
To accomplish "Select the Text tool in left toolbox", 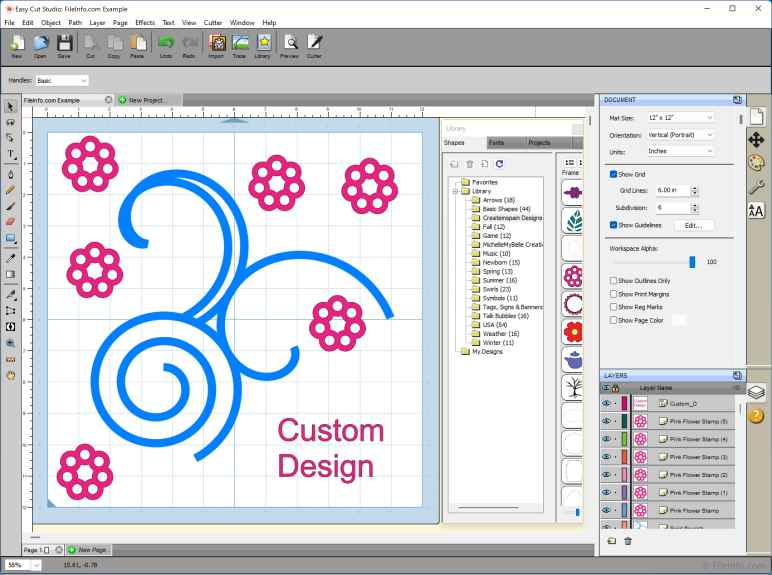I will pos(11,155).
